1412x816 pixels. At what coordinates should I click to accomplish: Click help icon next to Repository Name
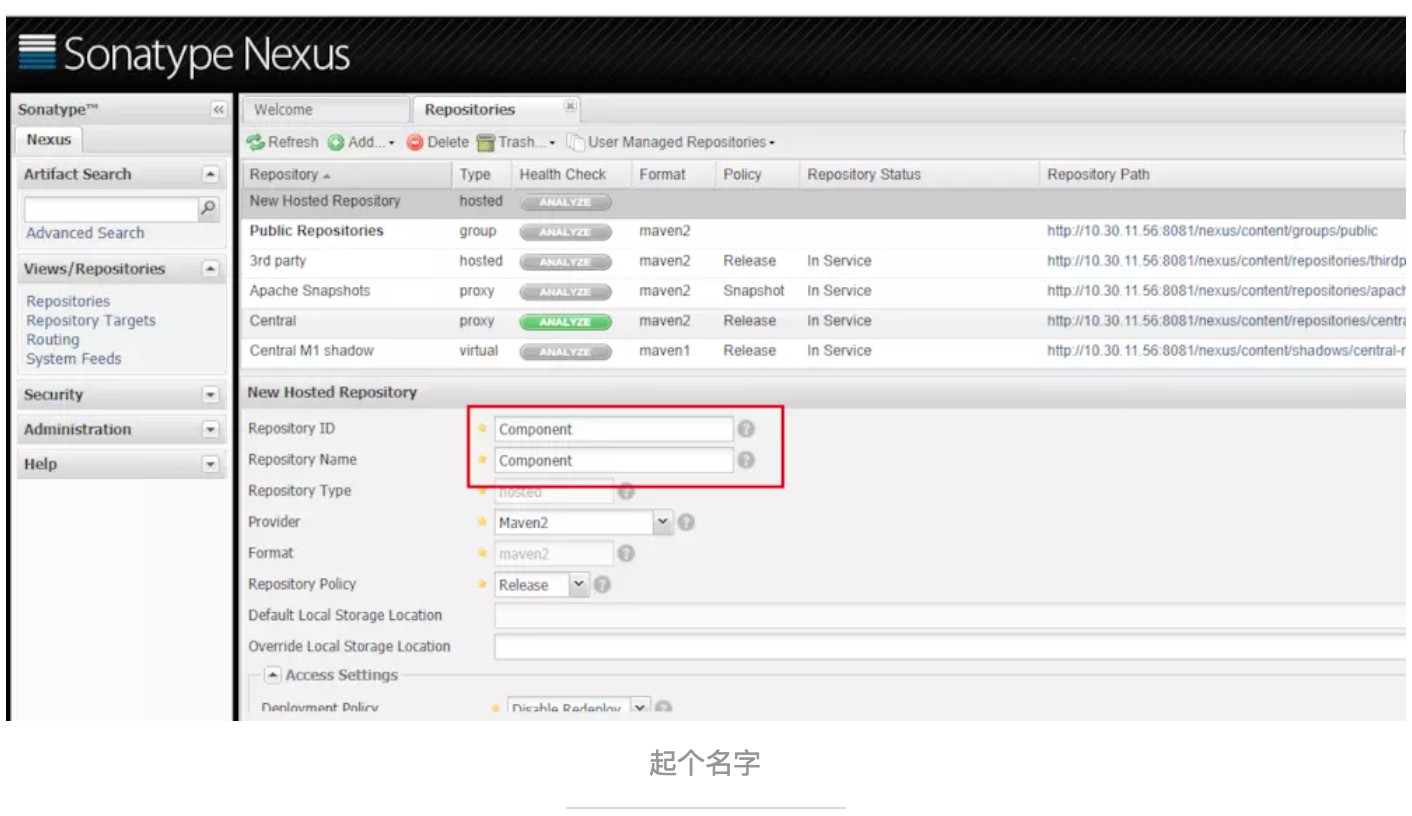coord(746,460)
